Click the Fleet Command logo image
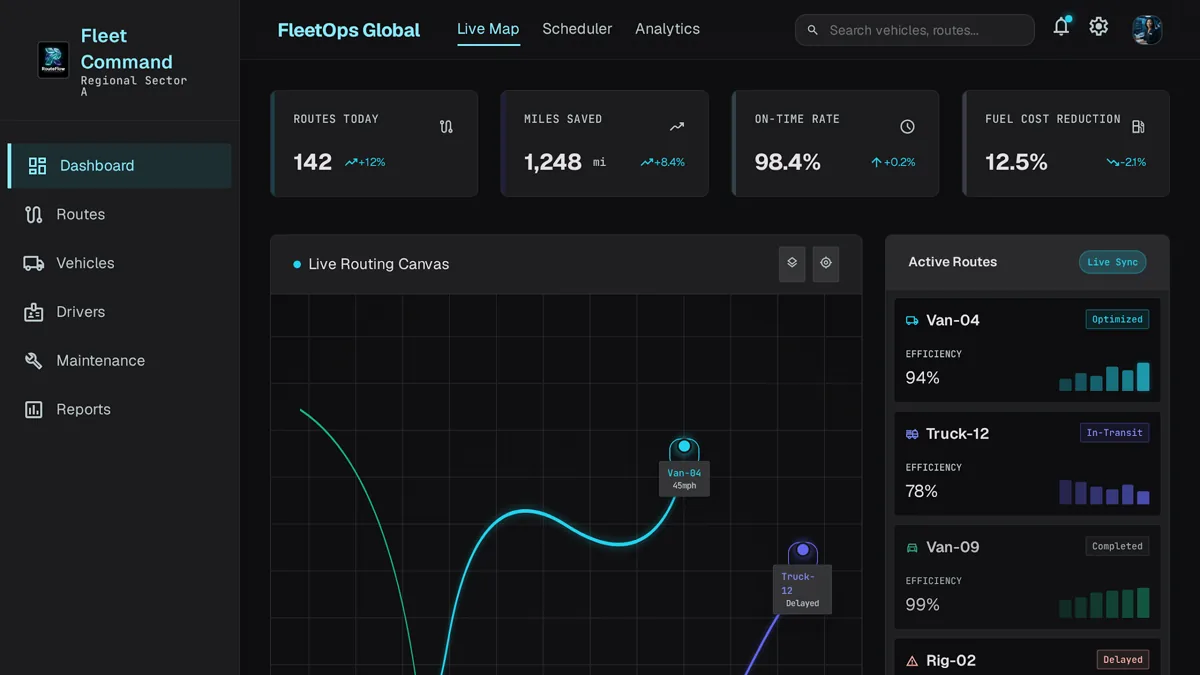This screenshot has height=675, width=1200. (x=53, y=60)
